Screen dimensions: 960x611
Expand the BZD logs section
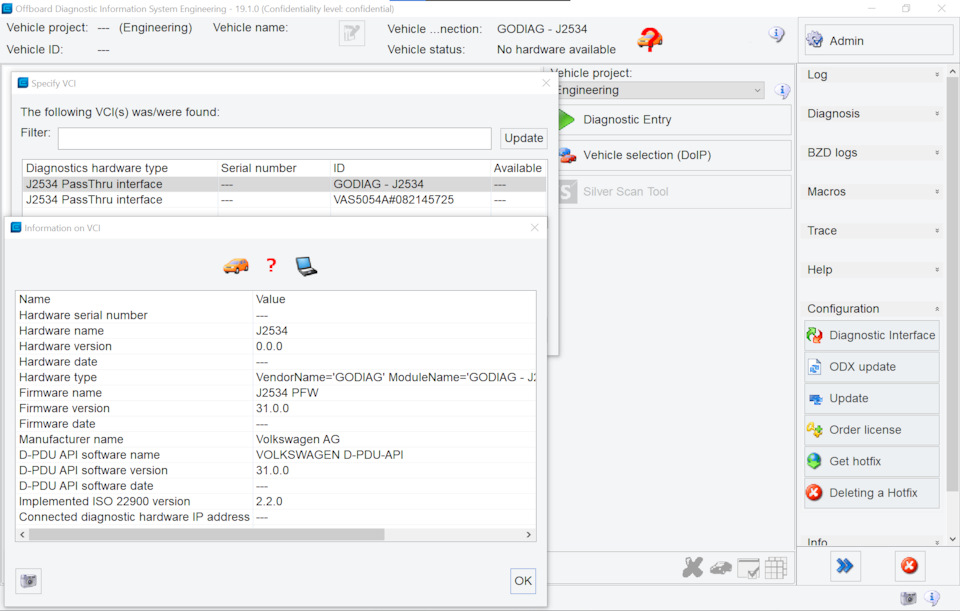click(936, 152)
